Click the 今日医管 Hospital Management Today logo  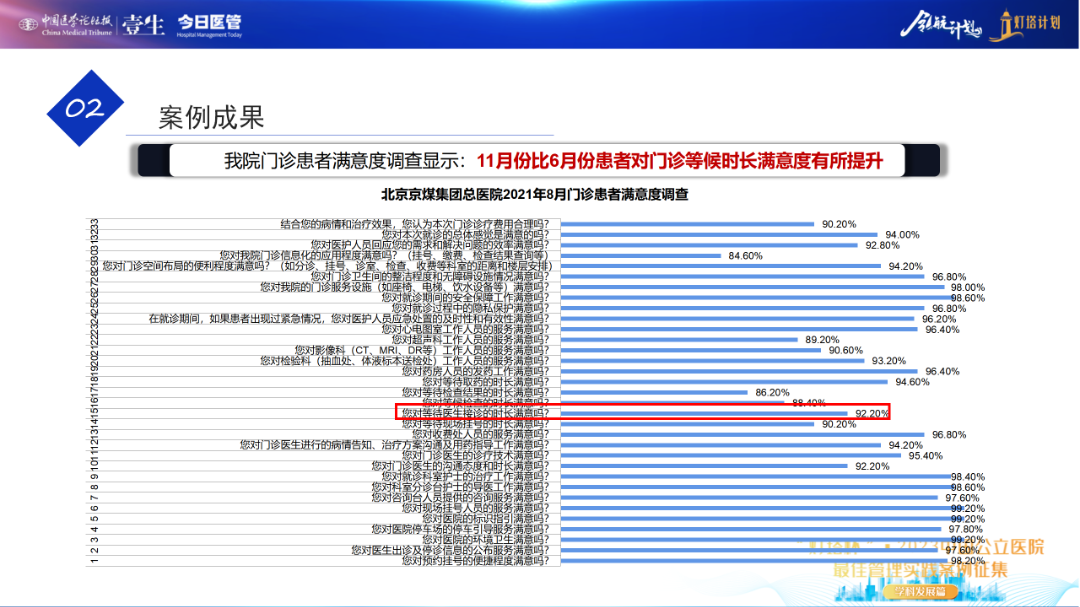point(209,24)
